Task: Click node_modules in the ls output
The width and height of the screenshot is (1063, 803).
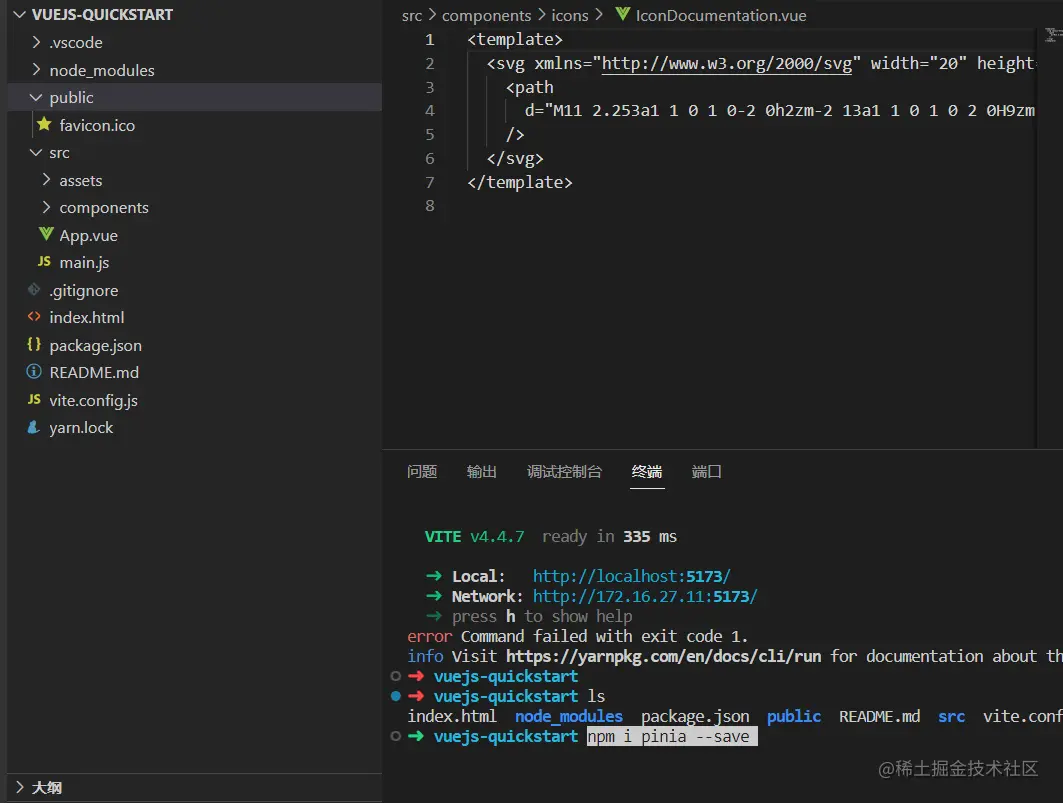Action: click(x=569, y=716)
